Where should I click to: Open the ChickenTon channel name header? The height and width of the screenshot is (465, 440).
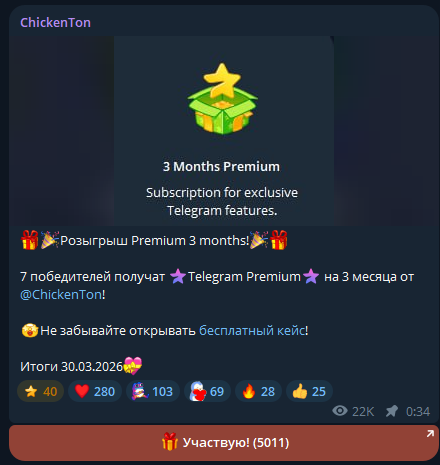pyautogui.click(x=55, y=23)
